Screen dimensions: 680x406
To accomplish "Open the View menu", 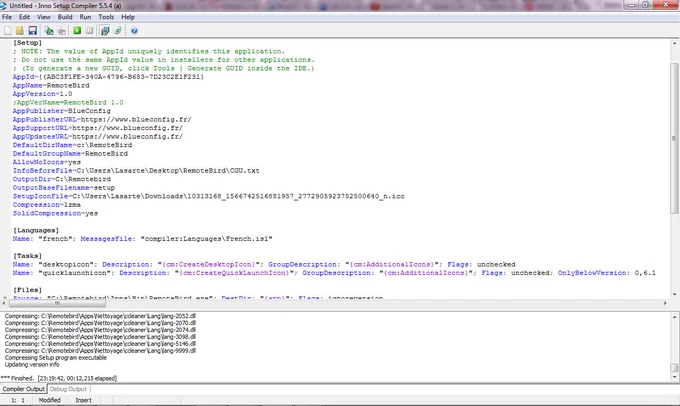I will 44,17.
